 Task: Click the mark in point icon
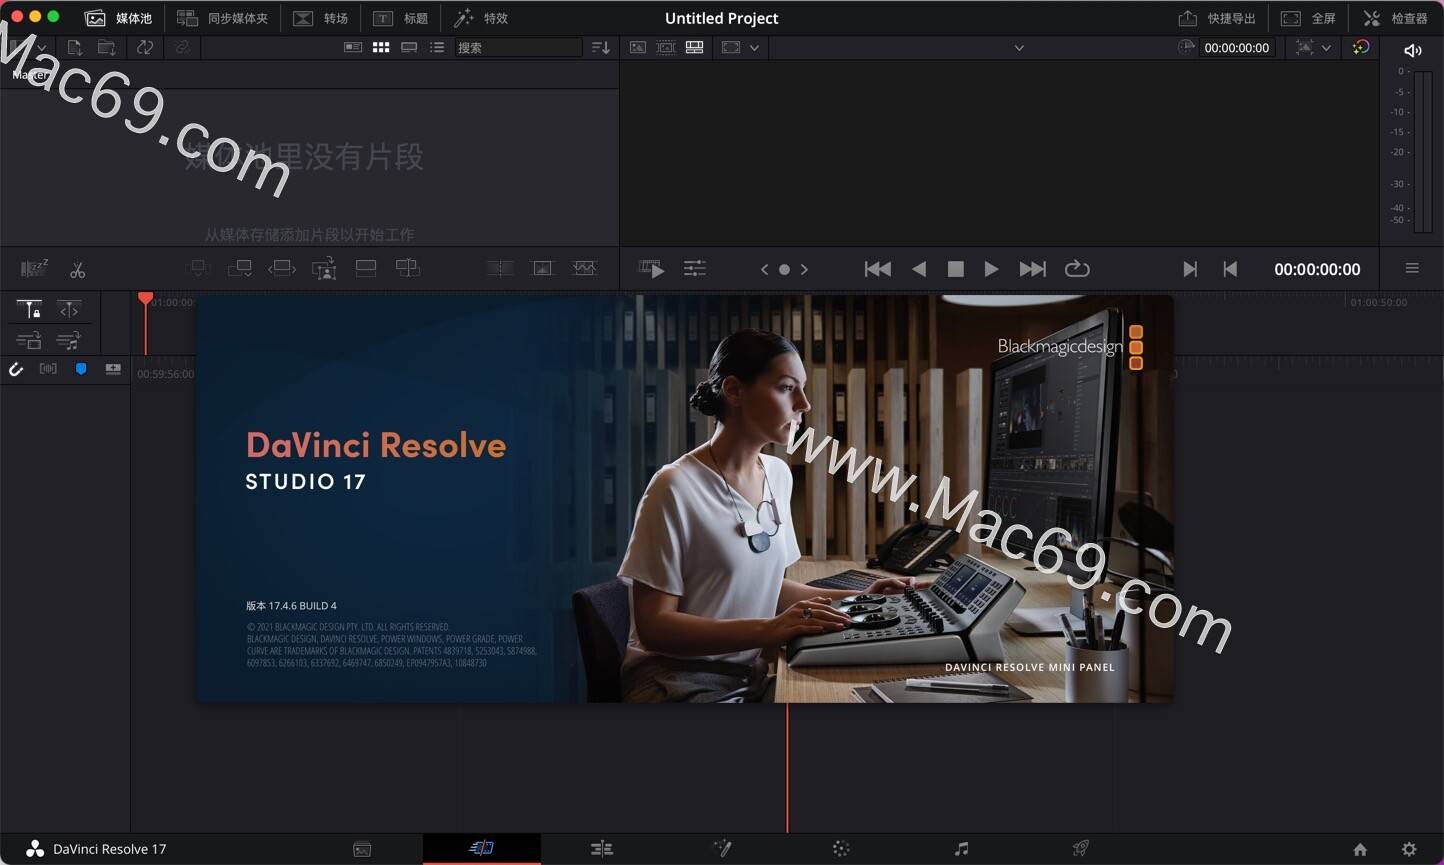coord(1190,269)
